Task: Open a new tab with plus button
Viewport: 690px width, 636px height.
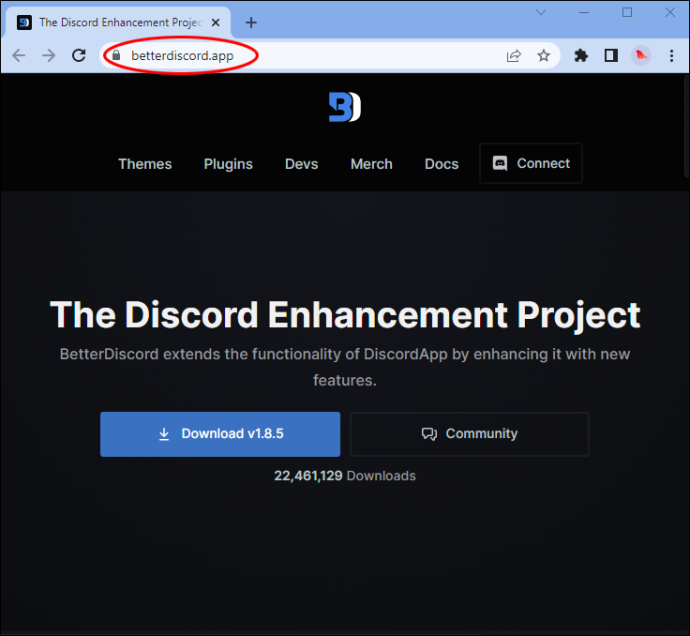Action: coord(251,22)
